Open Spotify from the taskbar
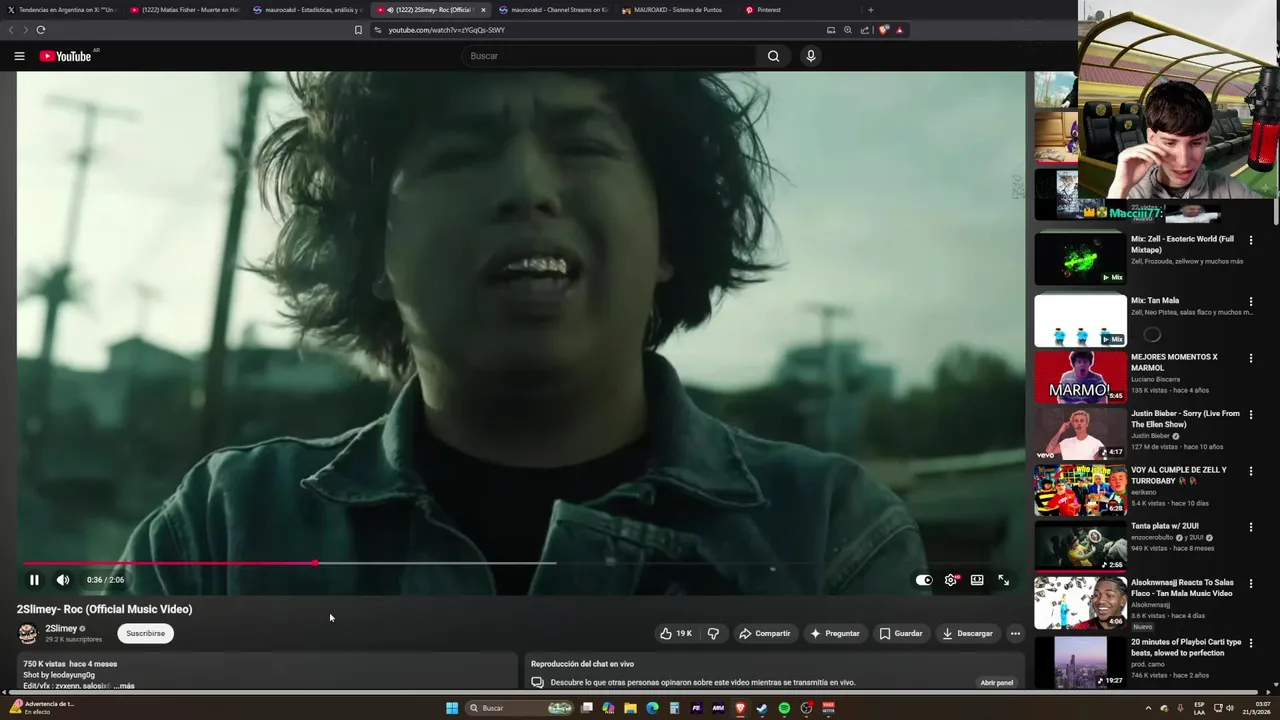Viewport: 1280px width, 720px height. click(x=784, y=708)
